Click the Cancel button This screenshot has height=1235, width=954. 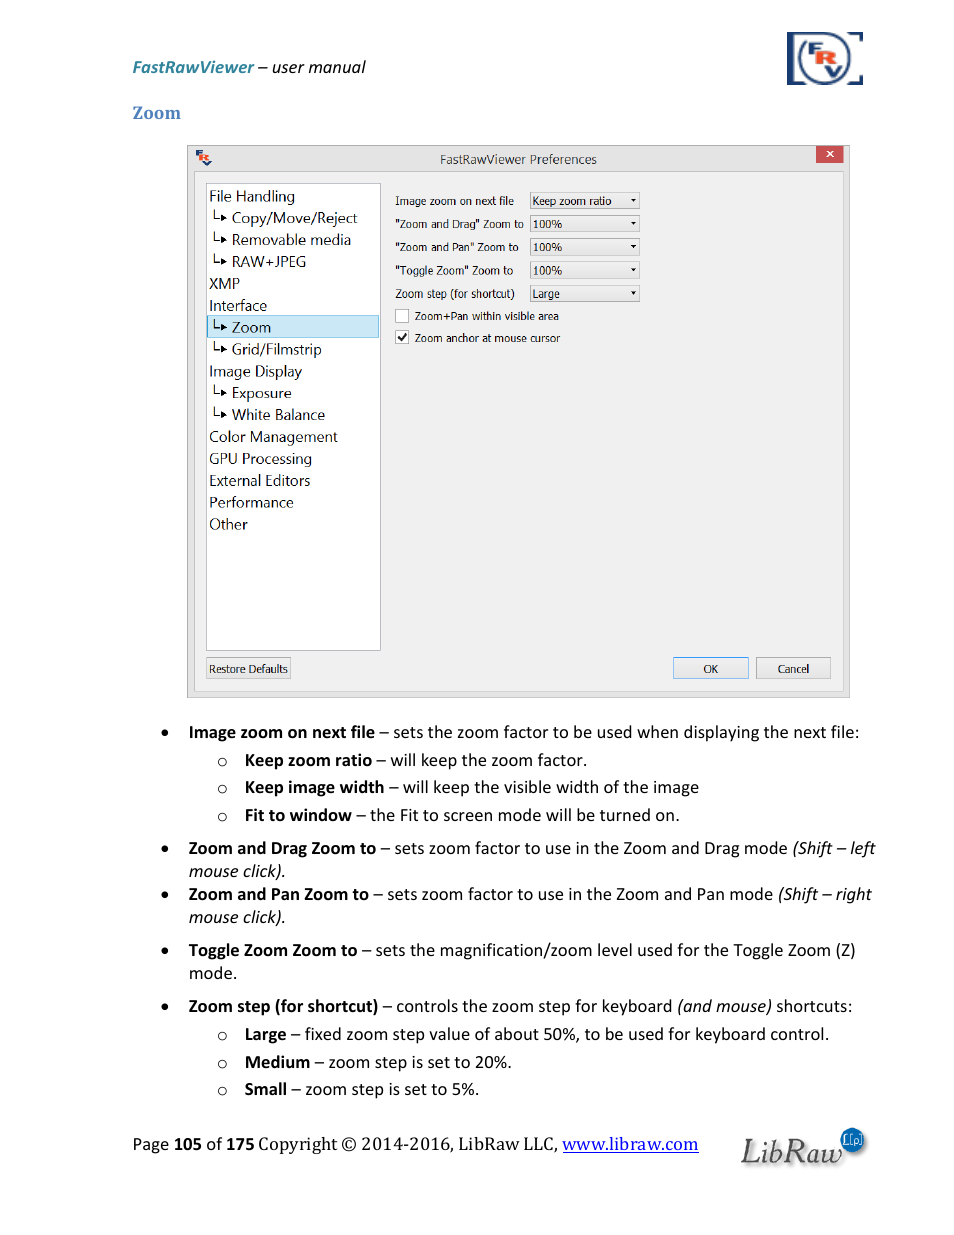[x=793, y=669]
